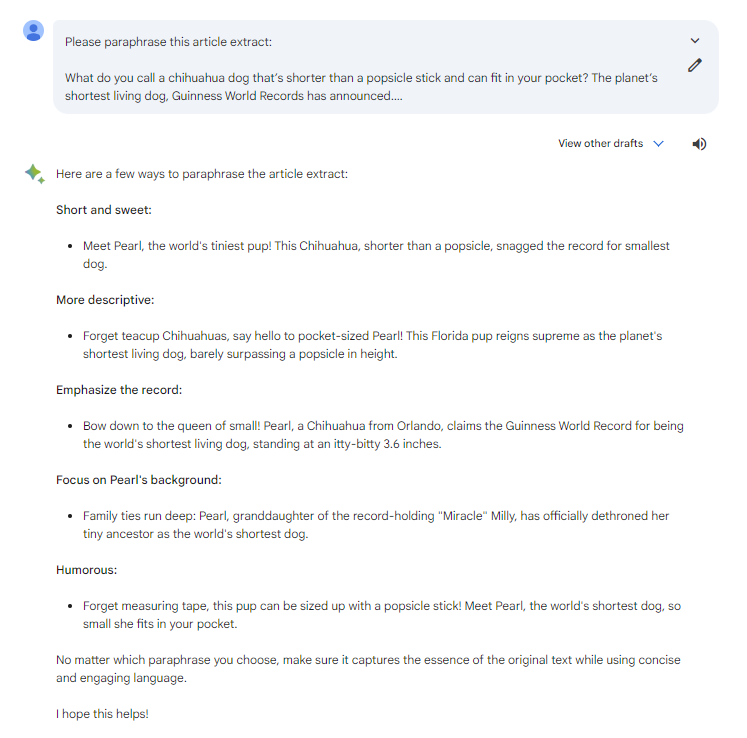This screenshot has width=747, height=738.
Task: Click the 'More descriptive:' heading
Action: (x=105, y=300)
